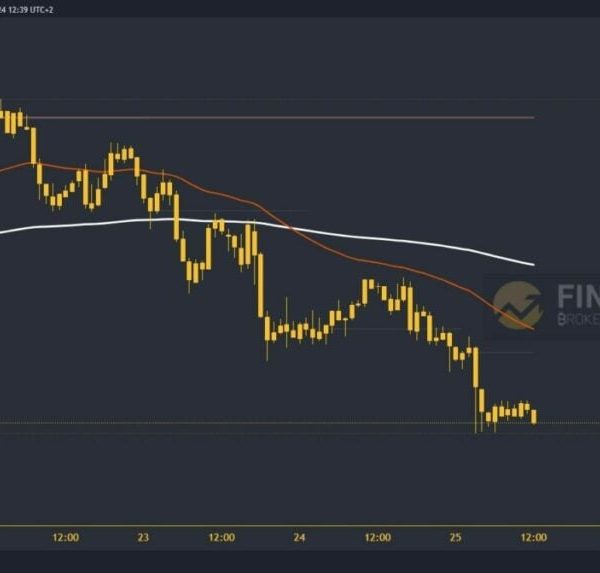Click the yellow time axis baseline

(300, 526)
